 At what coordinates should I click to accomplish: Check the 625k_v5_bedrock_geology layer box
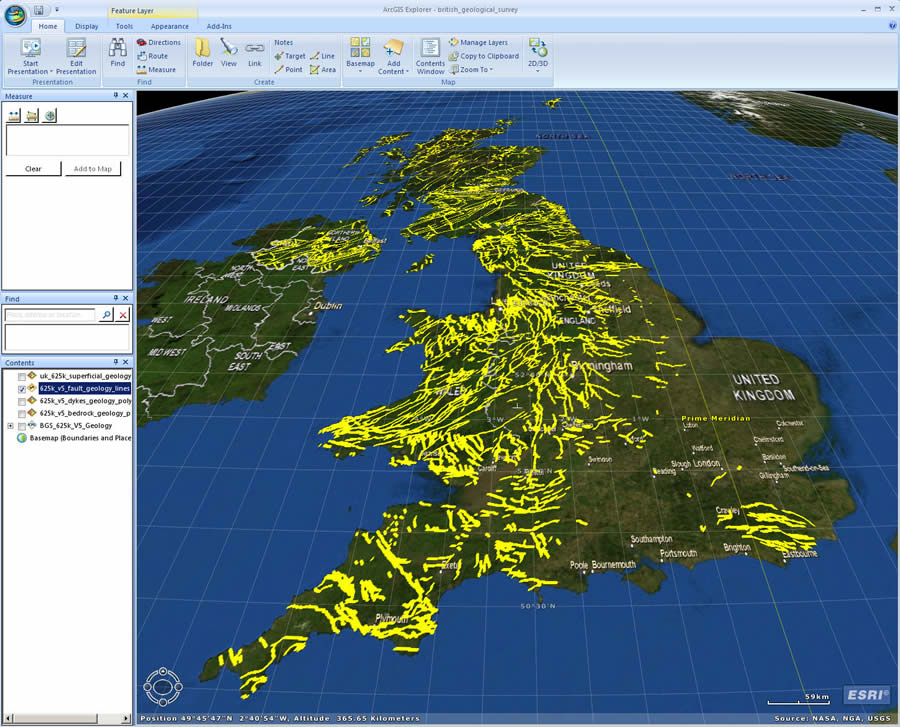click(22, 413)
